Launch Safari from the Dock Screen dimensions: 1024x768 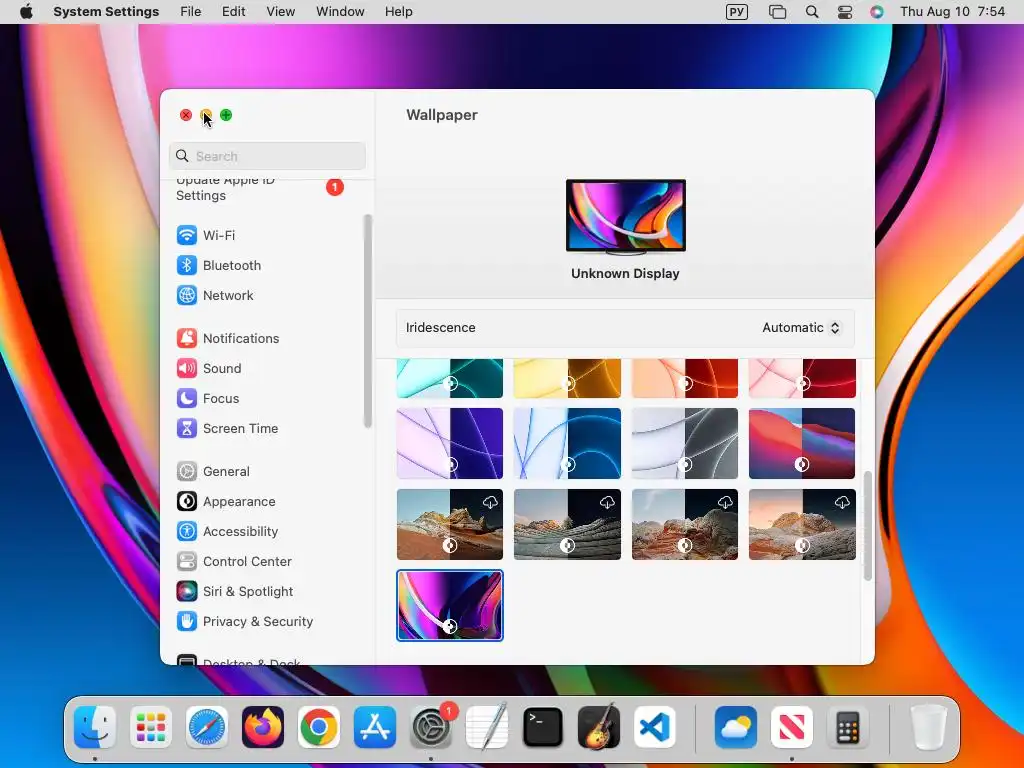(x=207, y=727)
